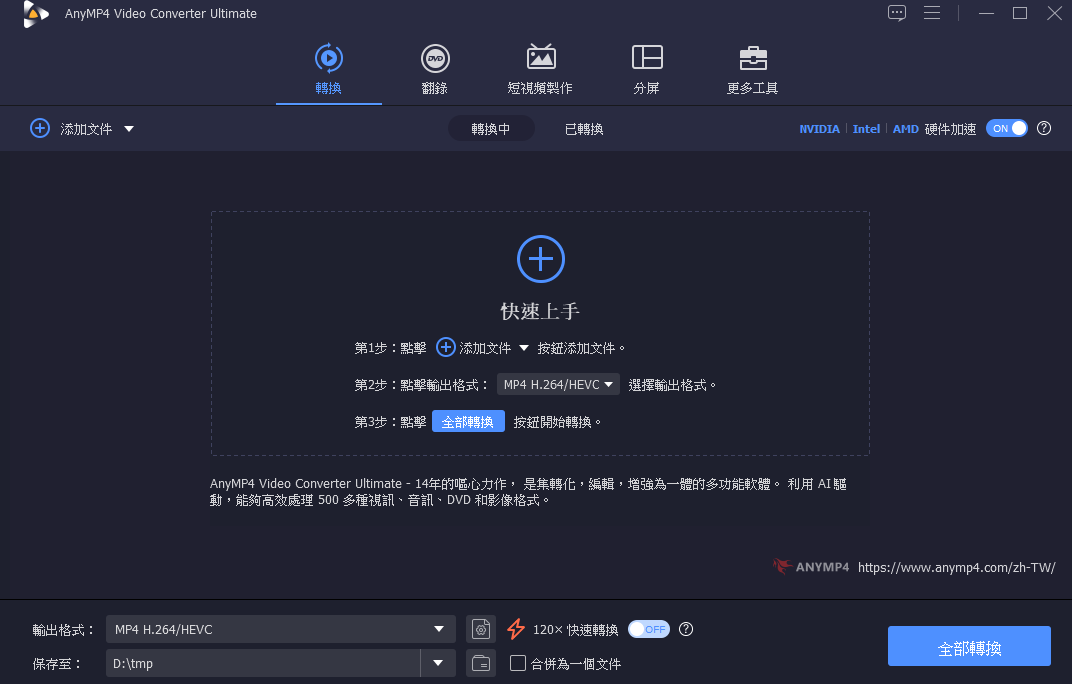Image resolution: width=1072 pixels, height=684 pixels.
Task: Enable the 120× 快速轉換 toggle
Action: [649, 629]
